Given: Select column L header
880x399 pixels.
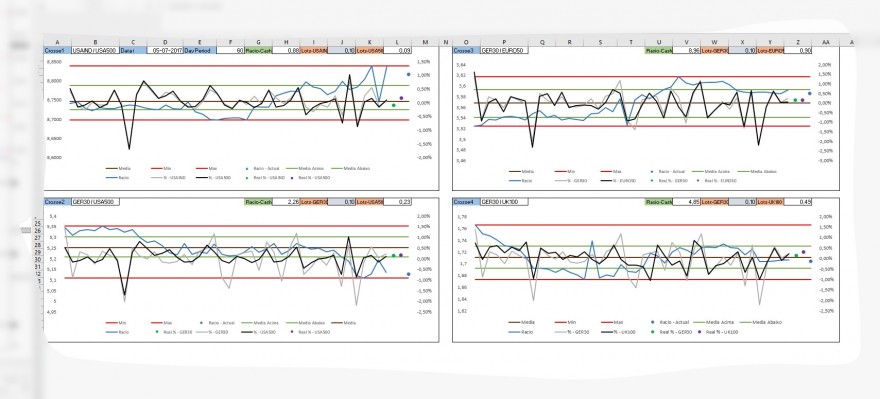Looking at the screenshot, I should pos(397,42).
